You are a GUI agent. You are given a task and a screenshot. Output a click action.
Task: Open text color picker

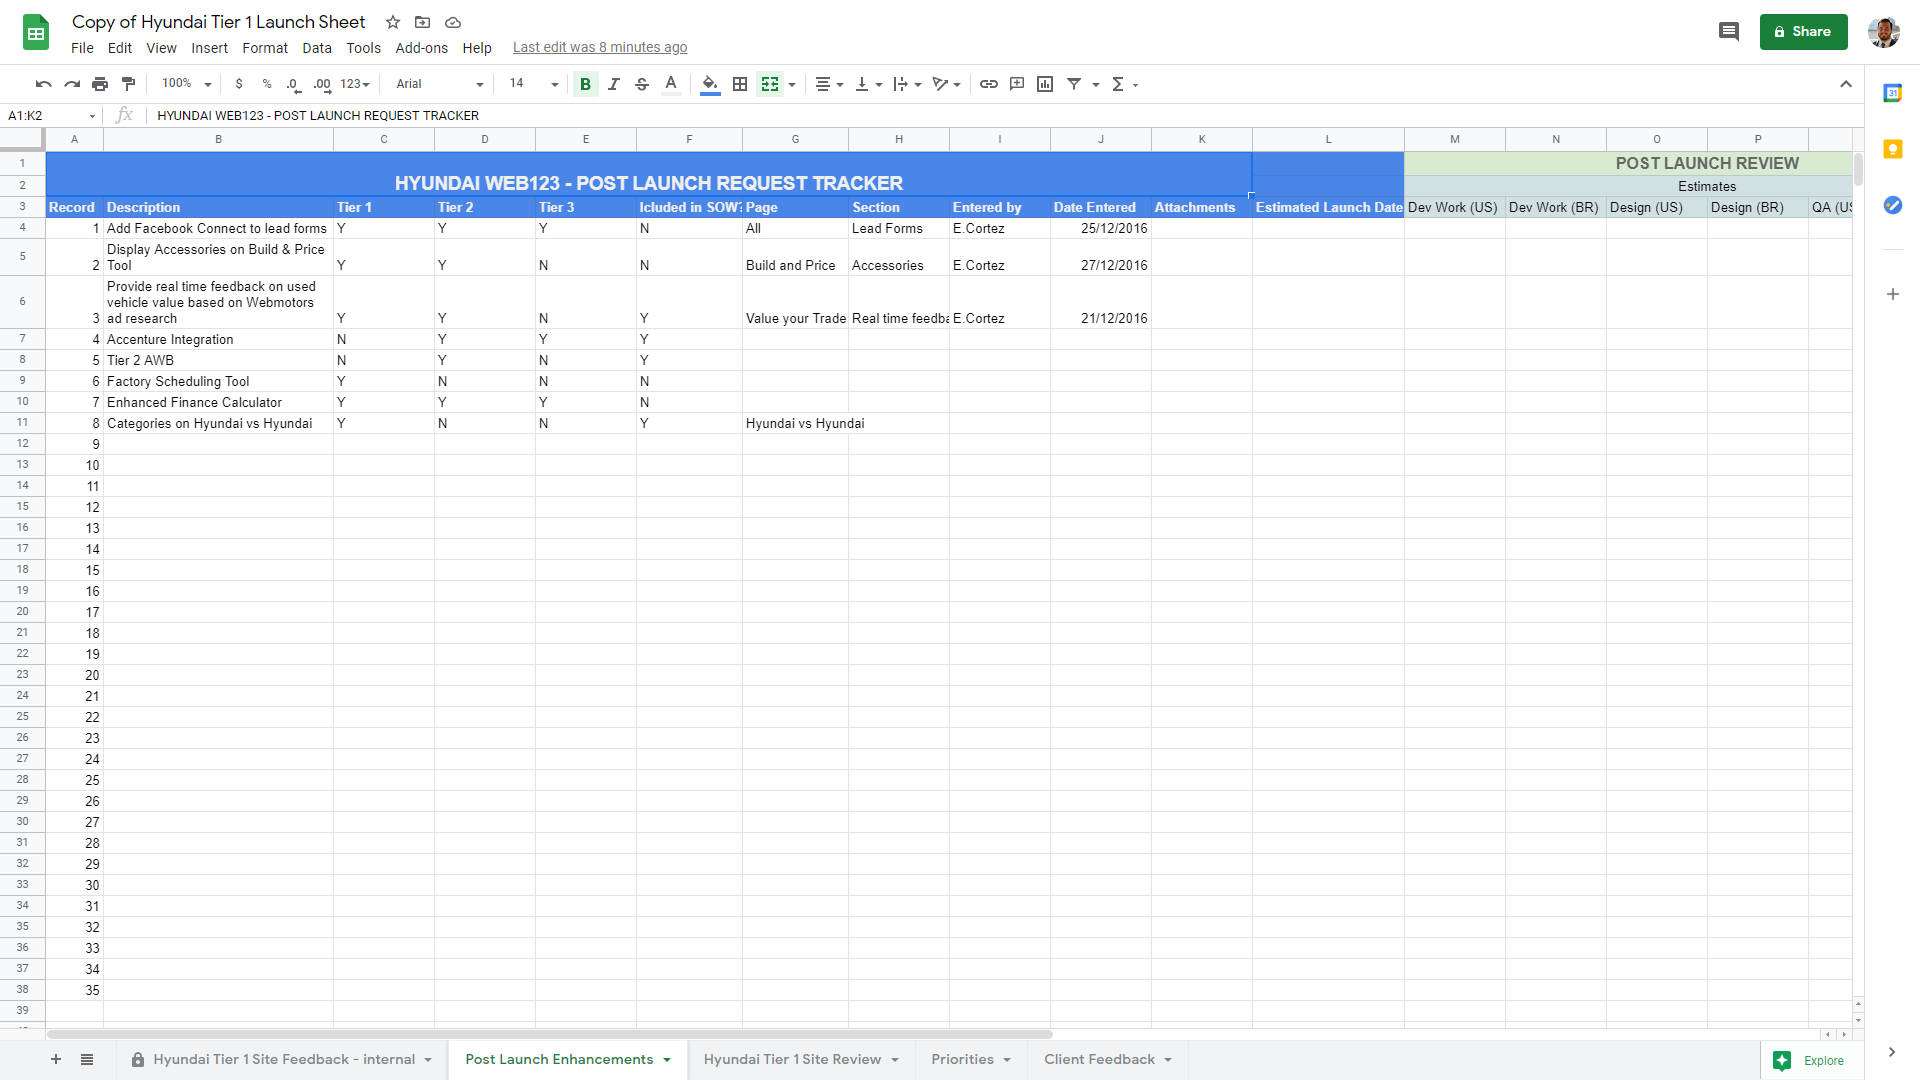[671, 84]
